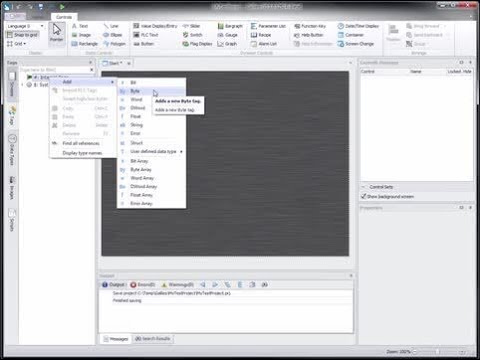Add an Alarm List control

coord(264,44)
